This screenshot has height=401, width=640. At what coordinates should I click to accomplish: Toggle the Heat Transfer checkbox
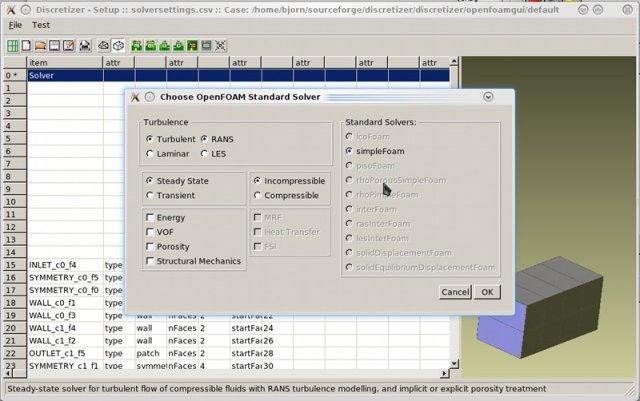tap(287, 232)
